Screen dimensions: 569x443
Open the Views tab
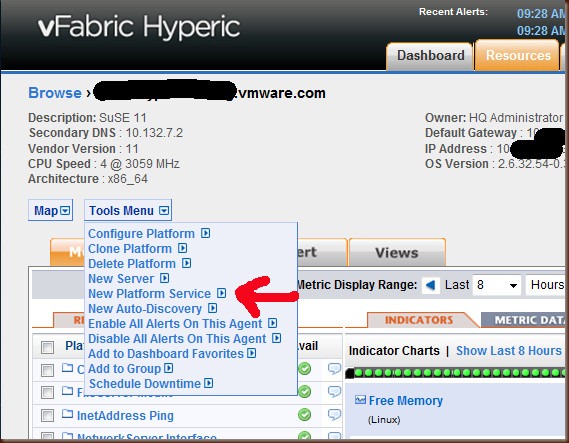point(397,253)
